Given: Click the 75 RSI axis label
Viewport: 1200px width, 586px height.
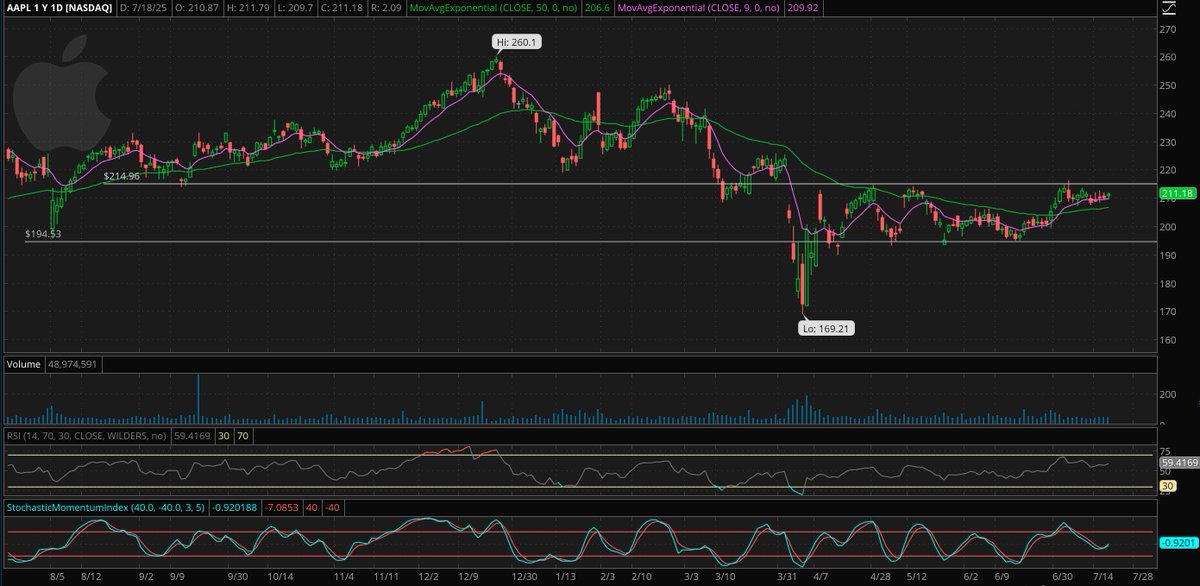Looking at the screenshot, I should coord(1164,452).
